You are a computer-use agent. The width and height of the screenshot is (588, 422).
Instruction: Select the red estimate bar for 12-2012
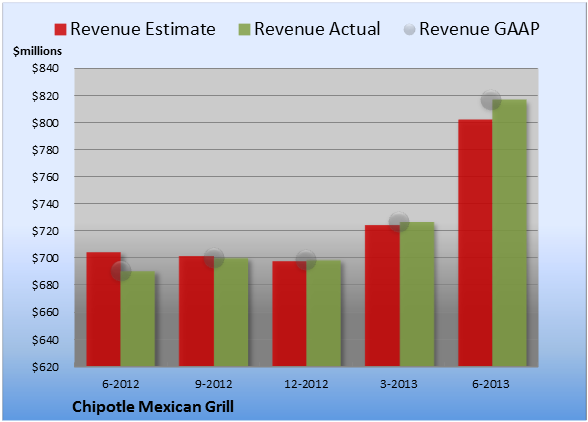[289, 314]
